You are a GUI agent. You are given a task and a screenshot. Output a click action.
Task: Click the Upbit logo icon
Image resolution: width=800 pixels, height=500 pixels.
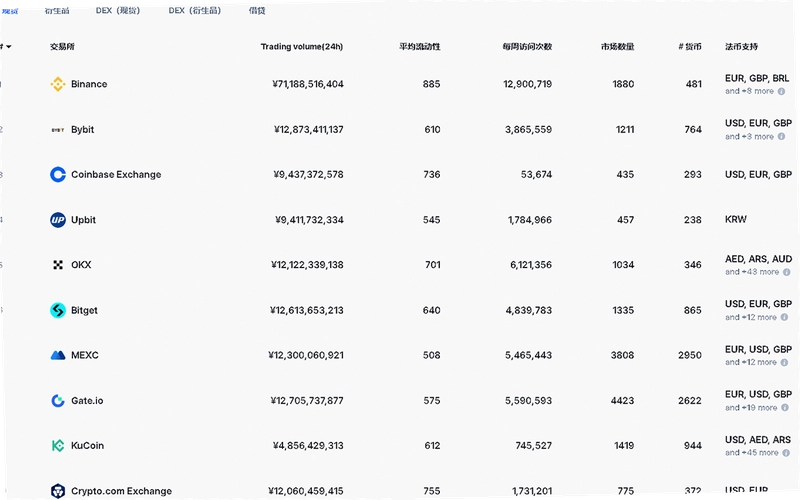click(58, 220)
